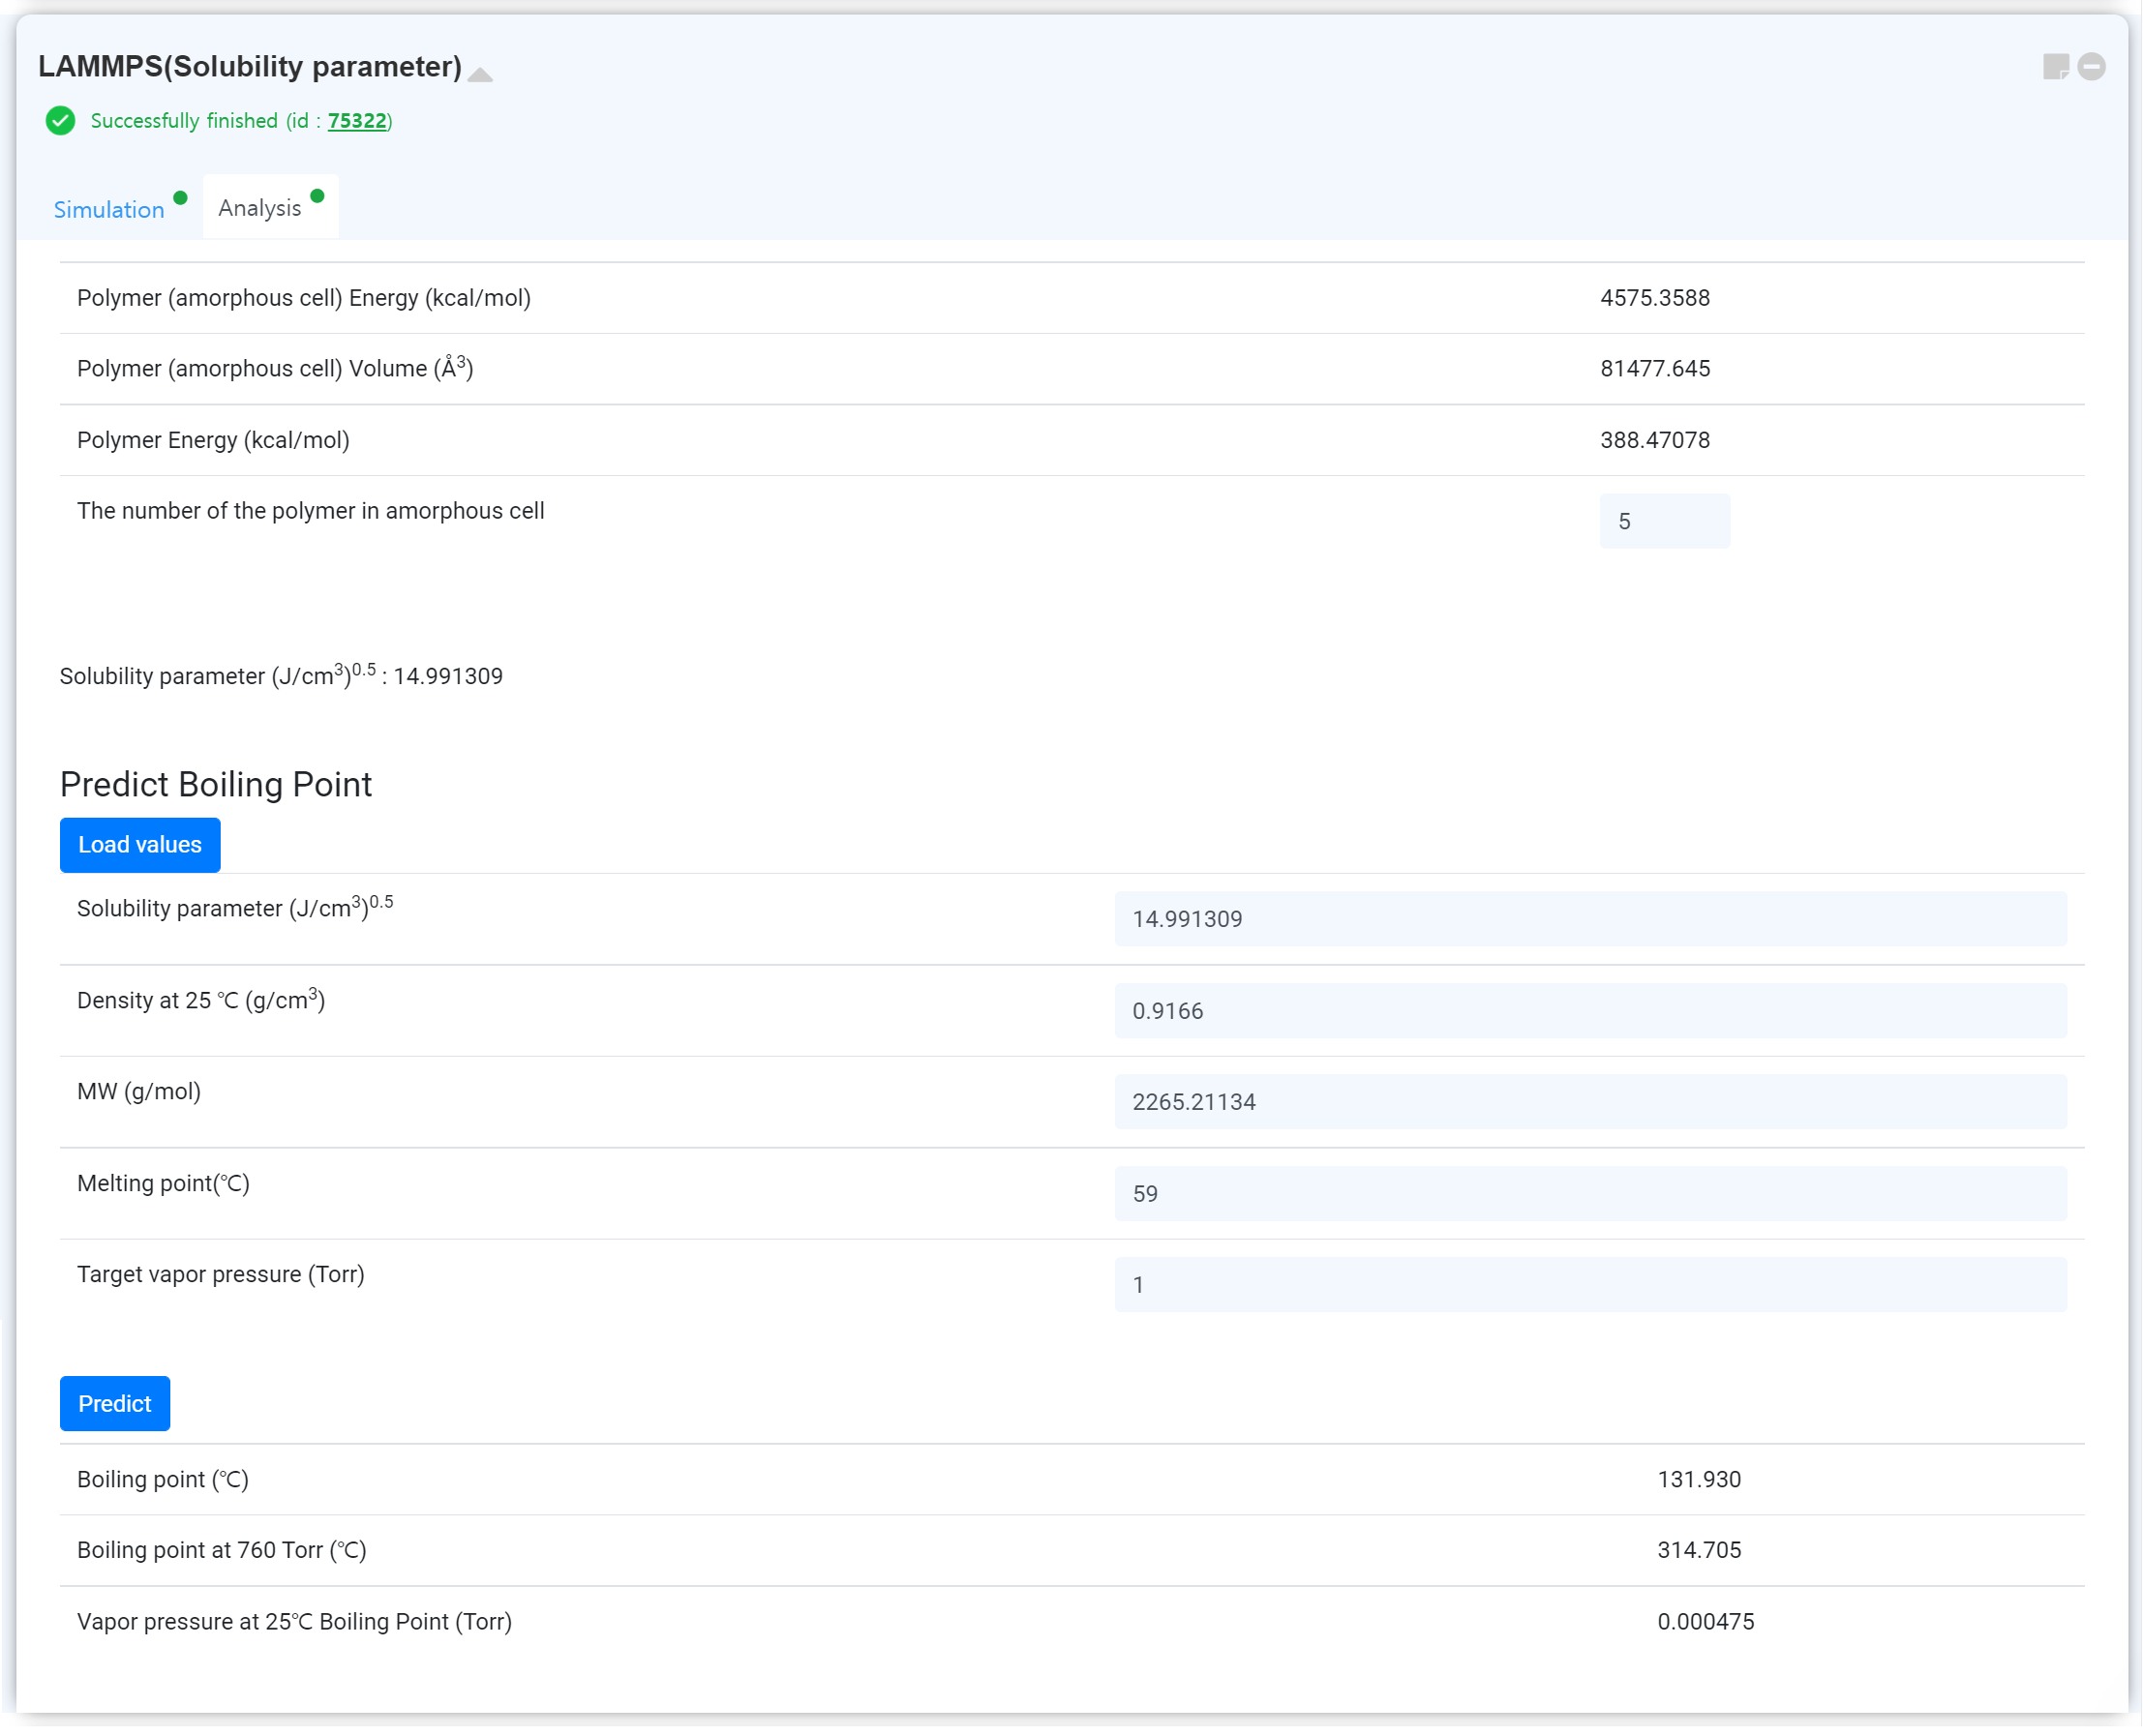Open job id 75322 link
Screen dimensions: 2143x1736
[x=357, y=121]
